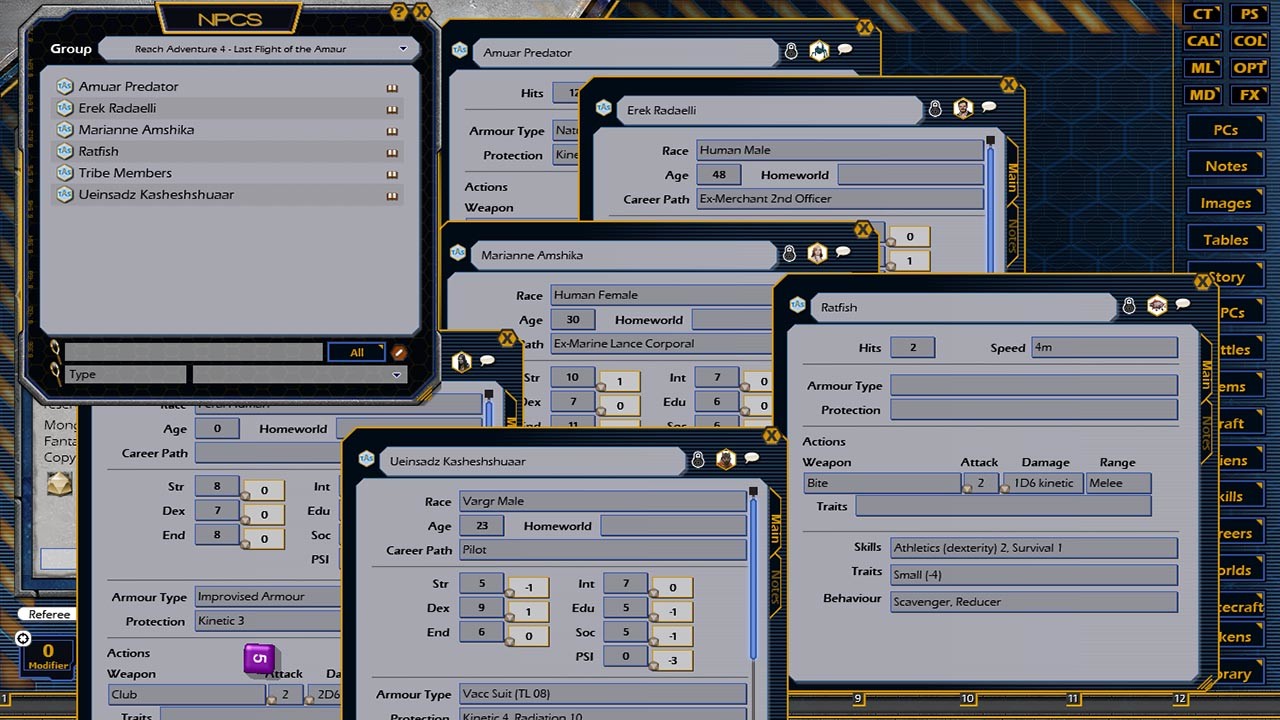Click the purple S token near the Club weapon

click(x=258, y=659)
